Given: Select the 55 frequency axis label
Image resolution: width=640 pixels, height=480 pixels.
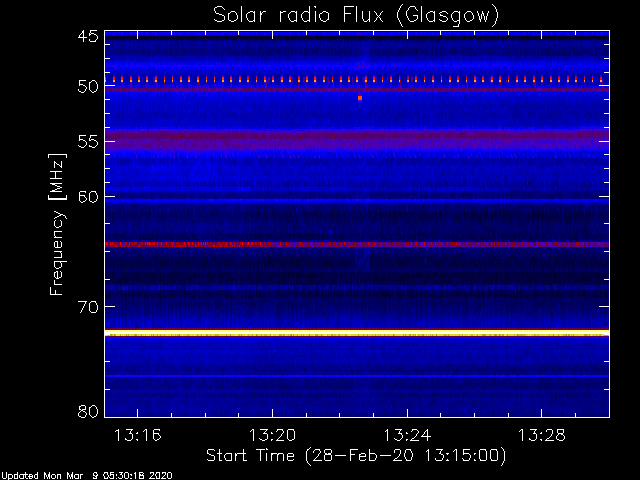Looking at the screenshot, I should (88, 142).
